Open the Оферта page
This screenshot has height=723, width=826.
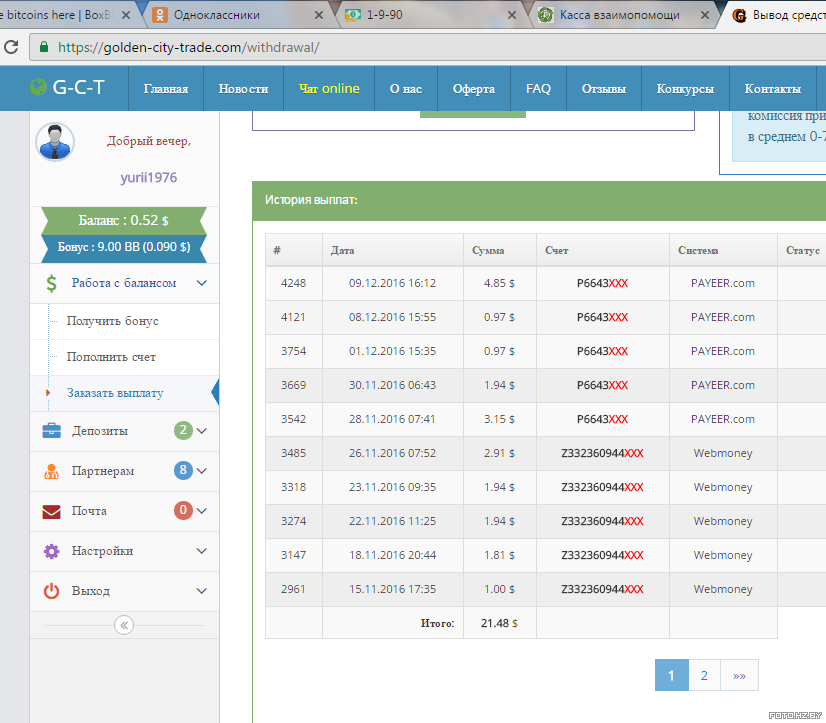[474, 89]
